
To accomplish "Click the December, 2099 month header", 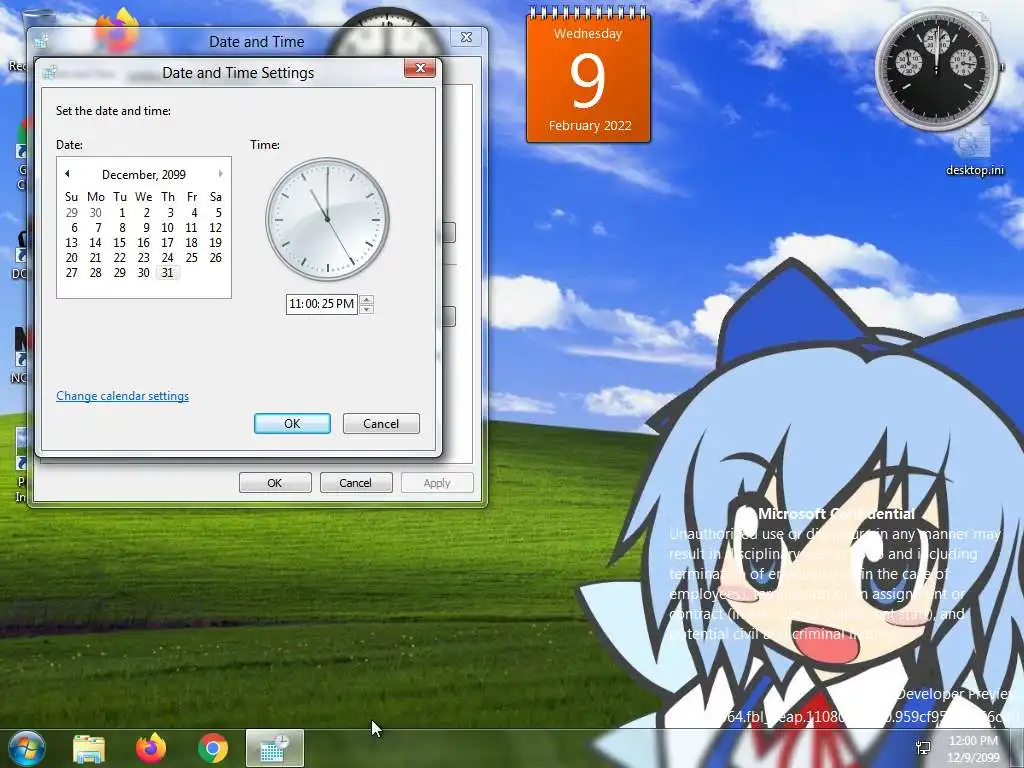I will (x=144, y=174).
